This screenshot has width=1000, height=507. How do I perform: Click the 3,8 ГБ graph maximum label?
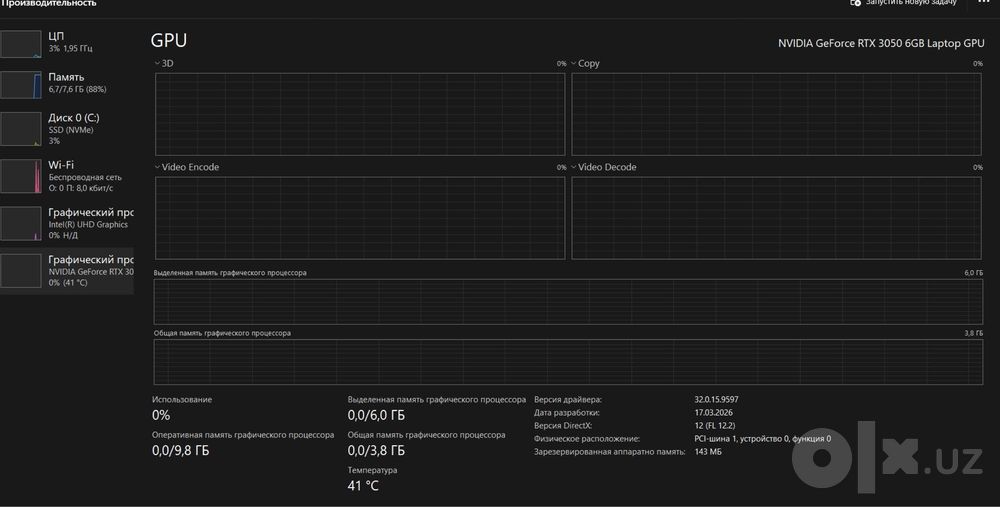point(973,334)
